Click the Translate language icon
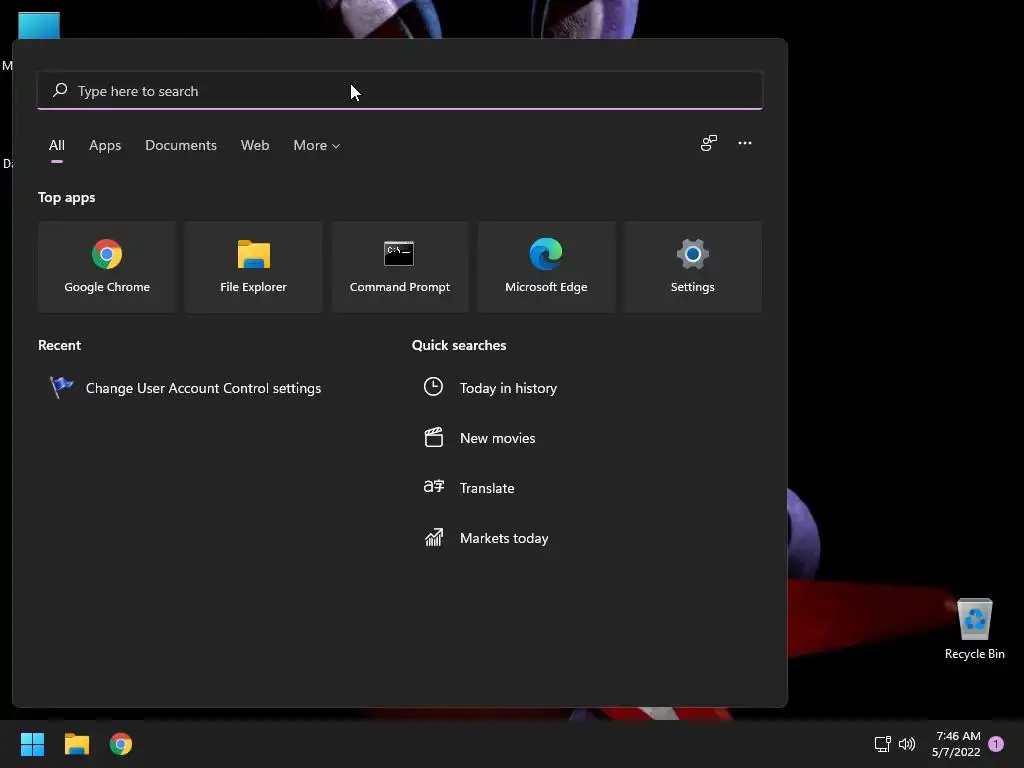 434,487
